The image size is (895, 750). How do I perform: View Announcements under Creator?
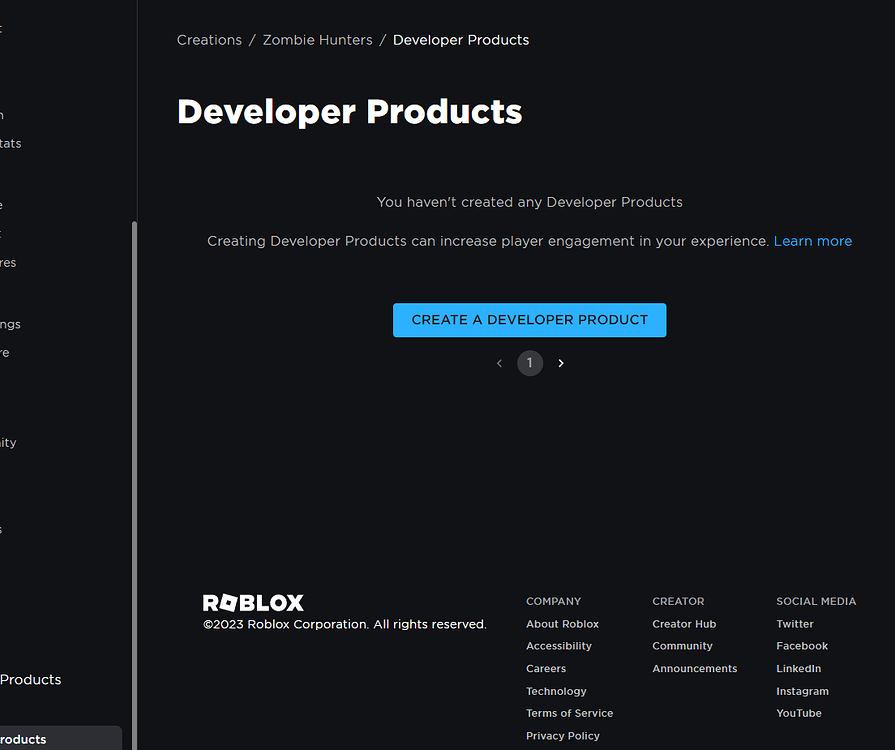[694, 668]
